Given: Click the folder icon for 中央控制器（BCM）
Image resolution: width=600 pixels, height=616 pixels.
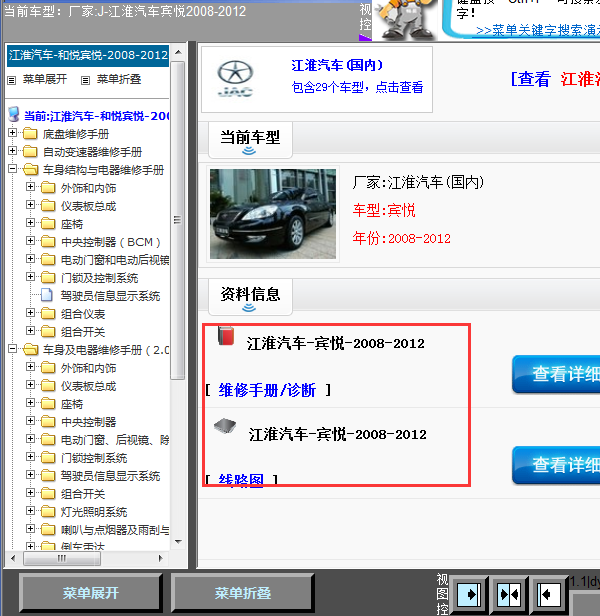Looking at the screenshot, I should coord(48,241).
